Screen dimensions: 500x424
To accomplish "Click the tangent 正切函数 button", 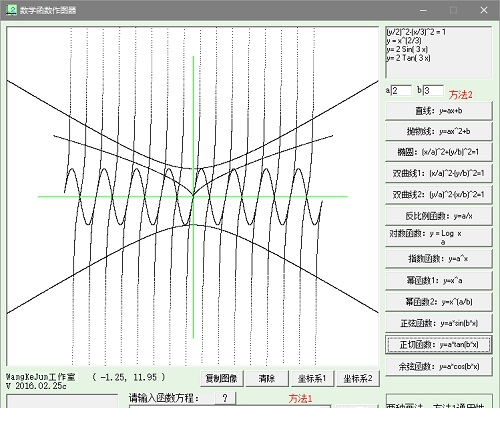I will [439, 344].
